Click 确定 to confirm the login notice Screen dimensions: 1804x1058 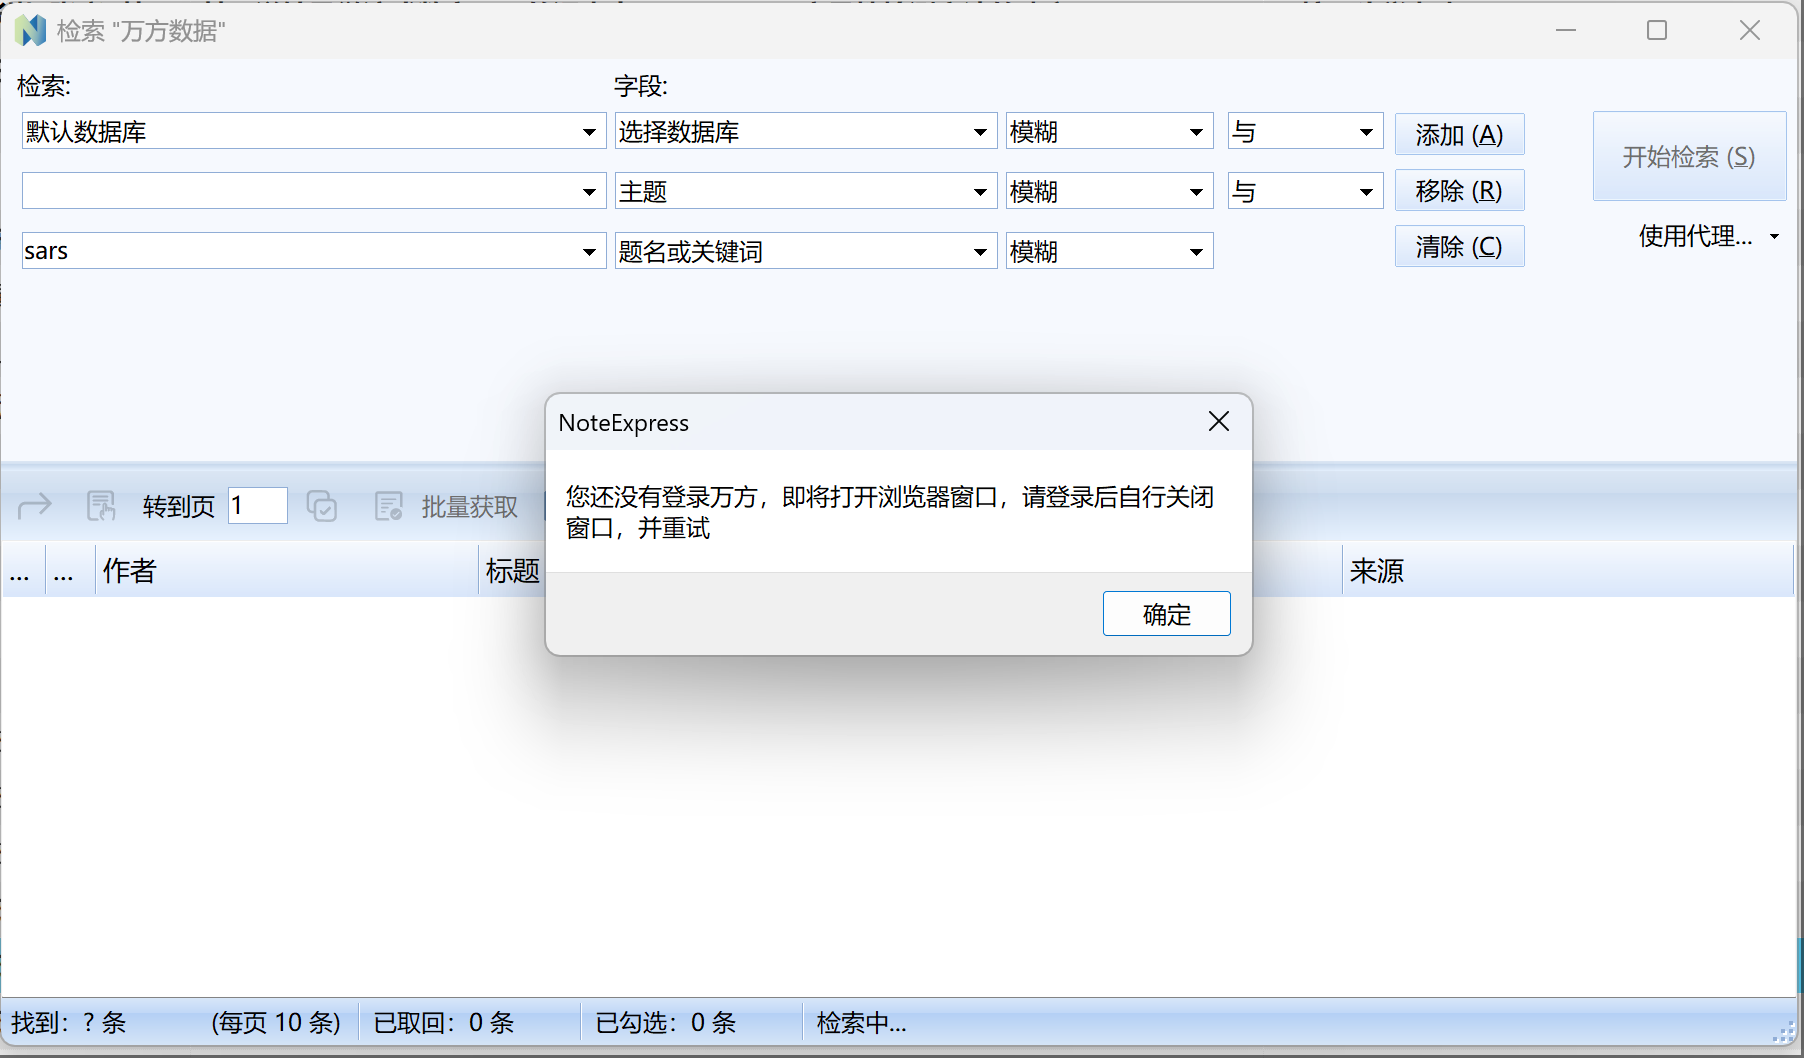[1166, 613]
